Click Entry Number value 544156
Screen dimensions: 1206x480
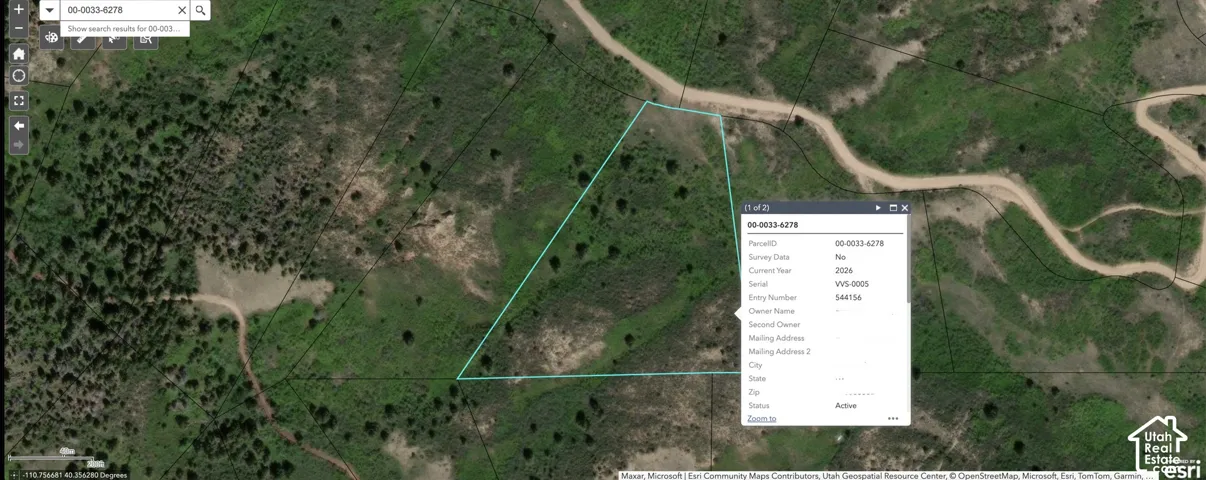pos(848,298)
